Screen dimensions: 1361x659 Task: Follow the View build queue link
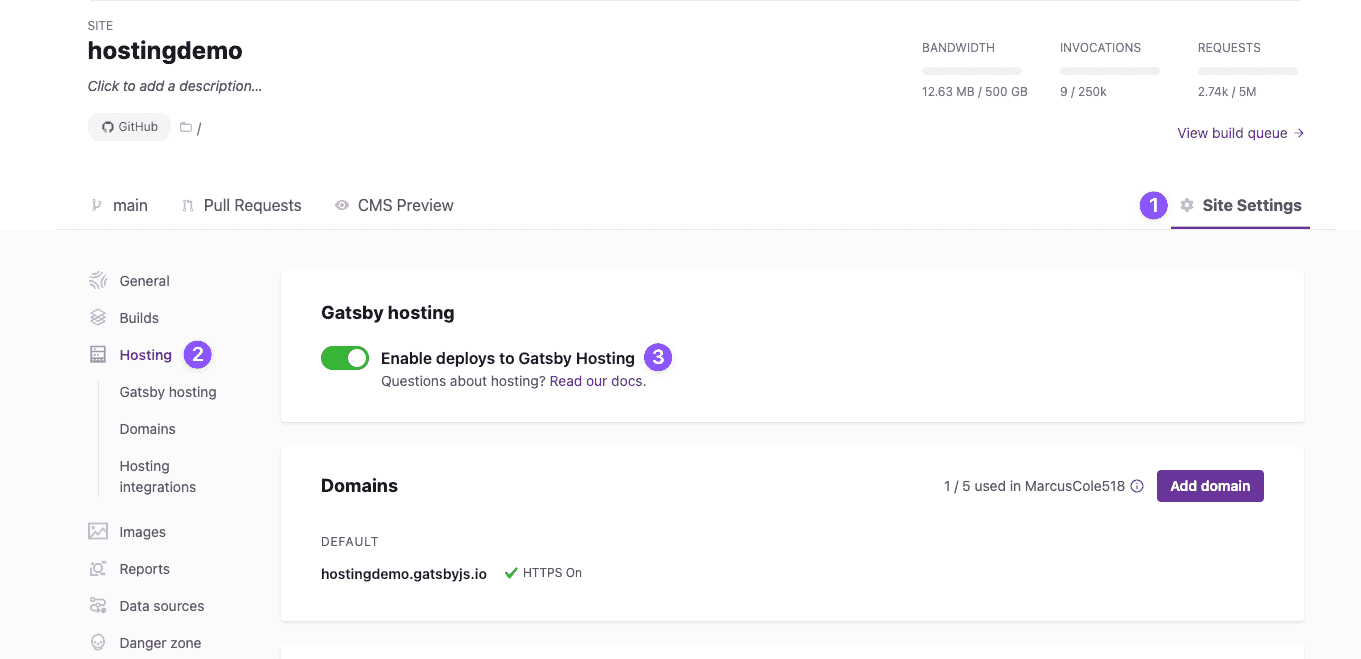coord(1240,133)
